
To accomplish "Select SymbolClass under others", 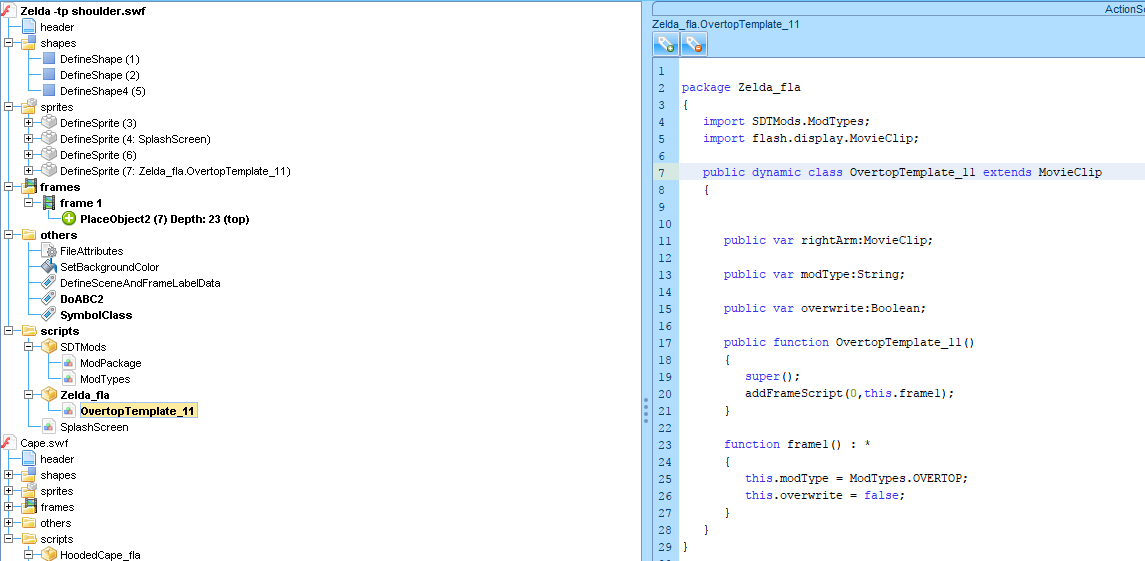I will (96, 315).
